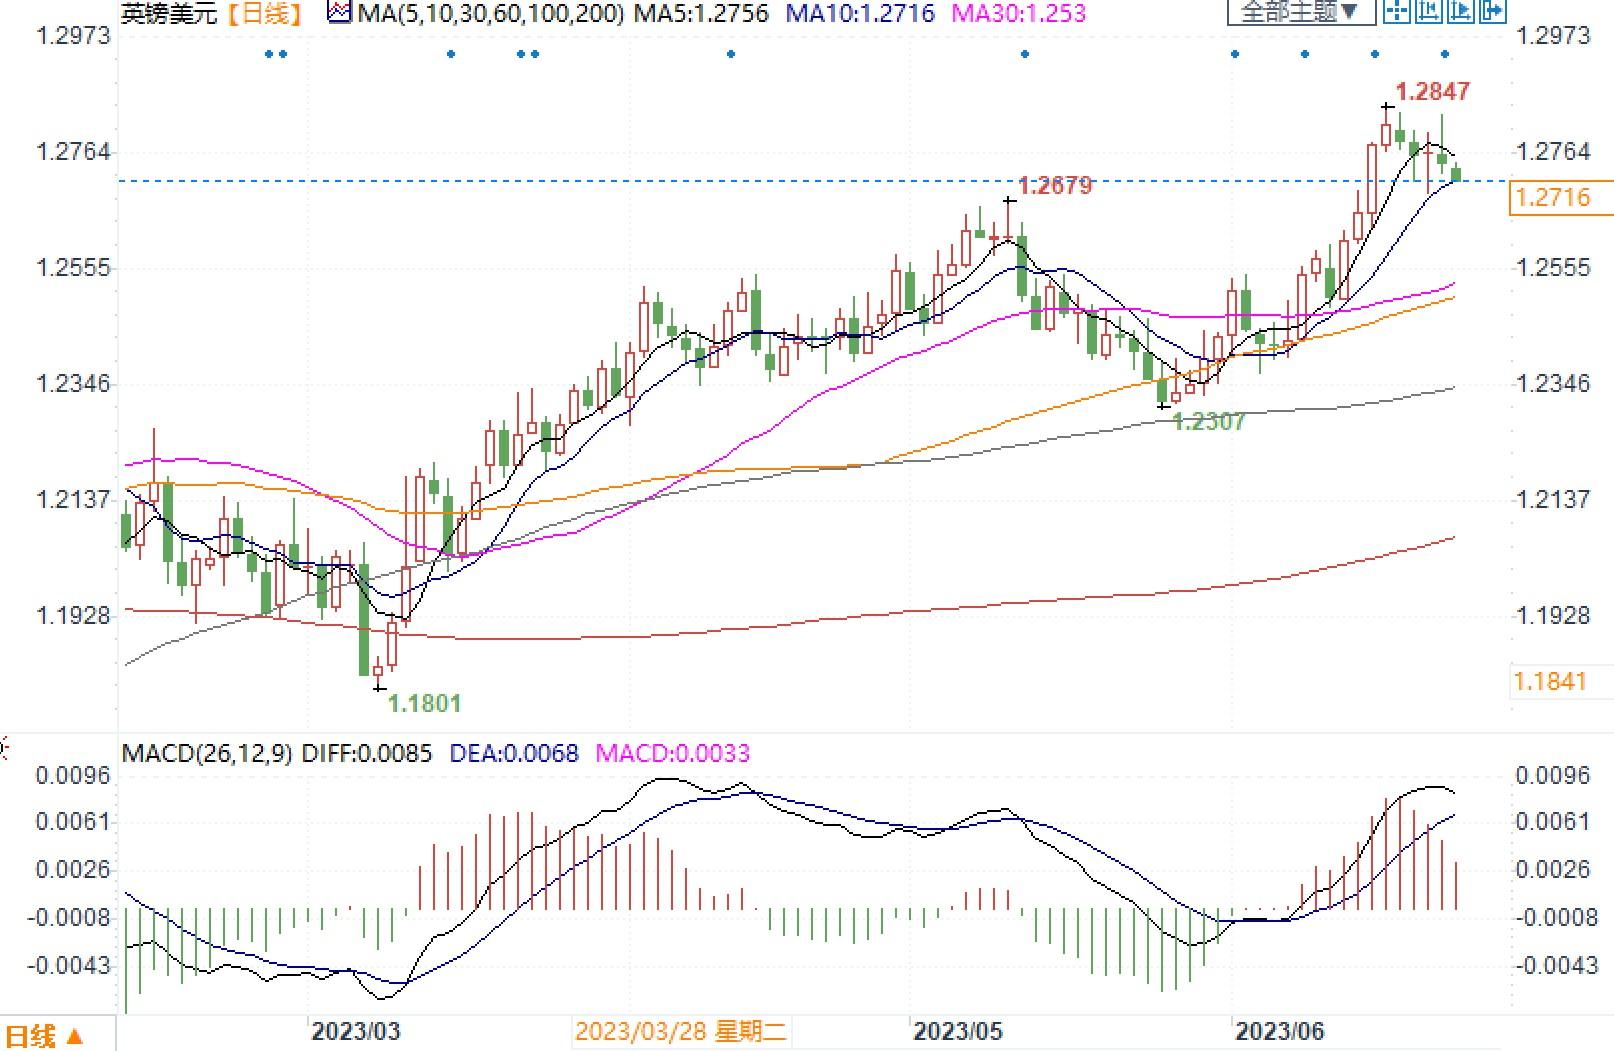Screen dimensions: 1614x1051
Task: Click the magenta MACD:0.0033 readout
Action: click(x=672, y=753)
